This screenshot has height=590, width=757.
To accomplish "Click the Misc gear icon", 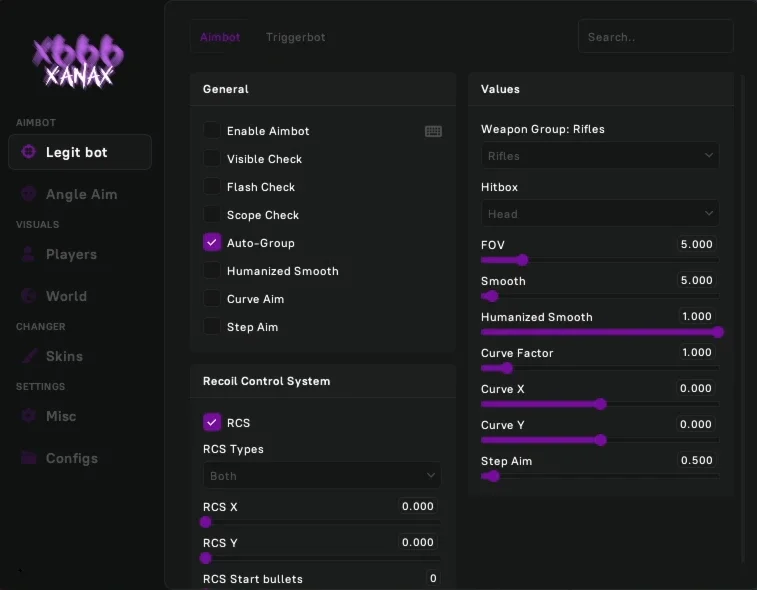I will (x=28, y=416).
